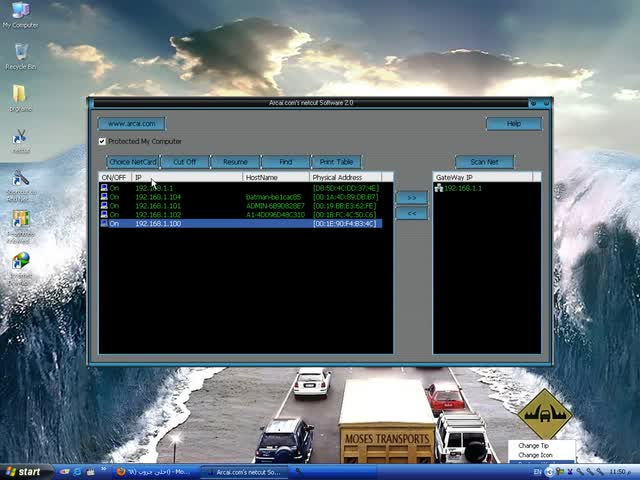The height and width of the screenshot is (480, 640).
Task: Click the third quick launch icon
Action: coord(90,472)
